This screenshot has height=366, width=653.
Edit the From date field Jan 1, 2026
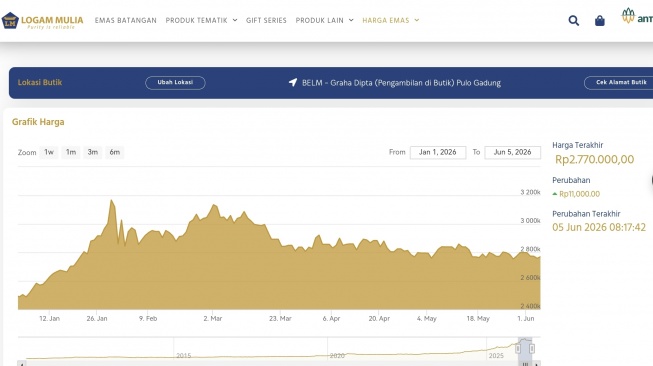[x=438, y=152]
